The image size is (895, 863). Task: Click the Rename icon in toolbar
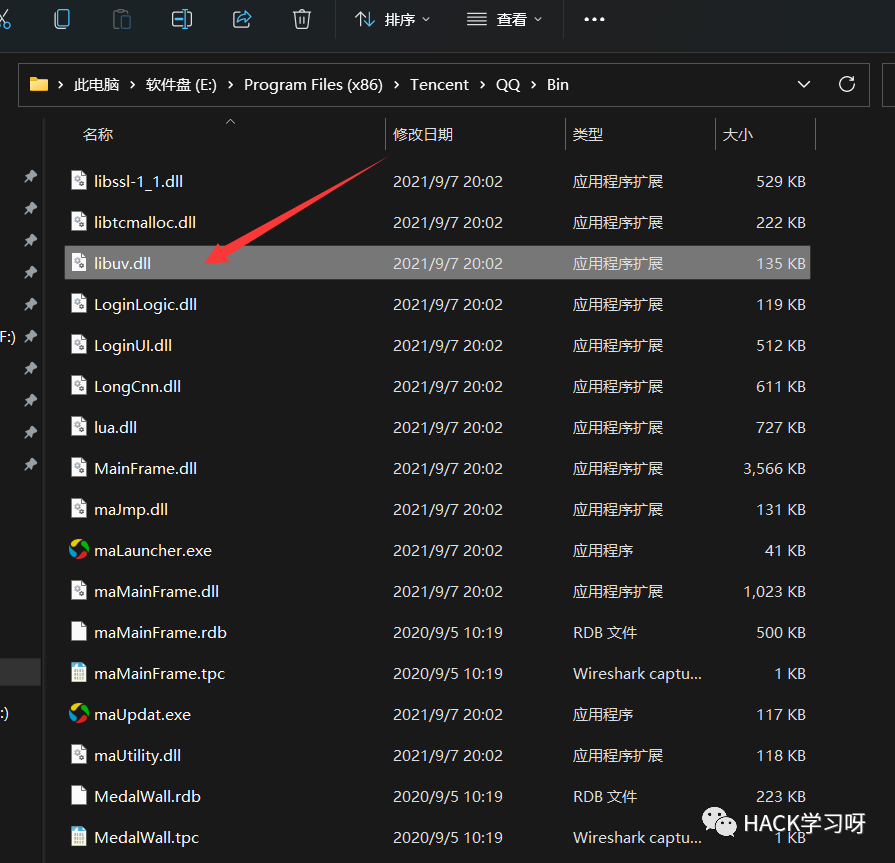pyautogui.click(x=182, y=19)
